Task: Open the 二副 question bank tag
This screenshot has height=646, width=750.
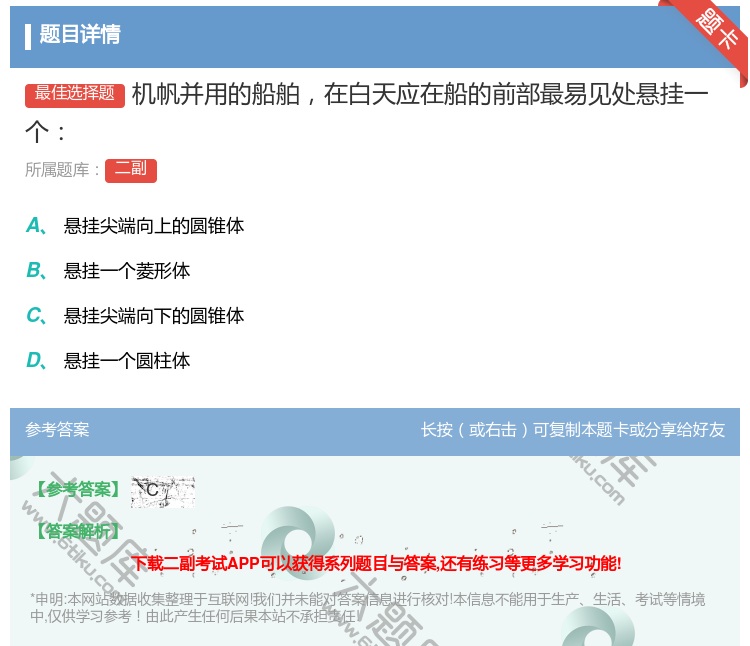Action: (x=131, y=170)
